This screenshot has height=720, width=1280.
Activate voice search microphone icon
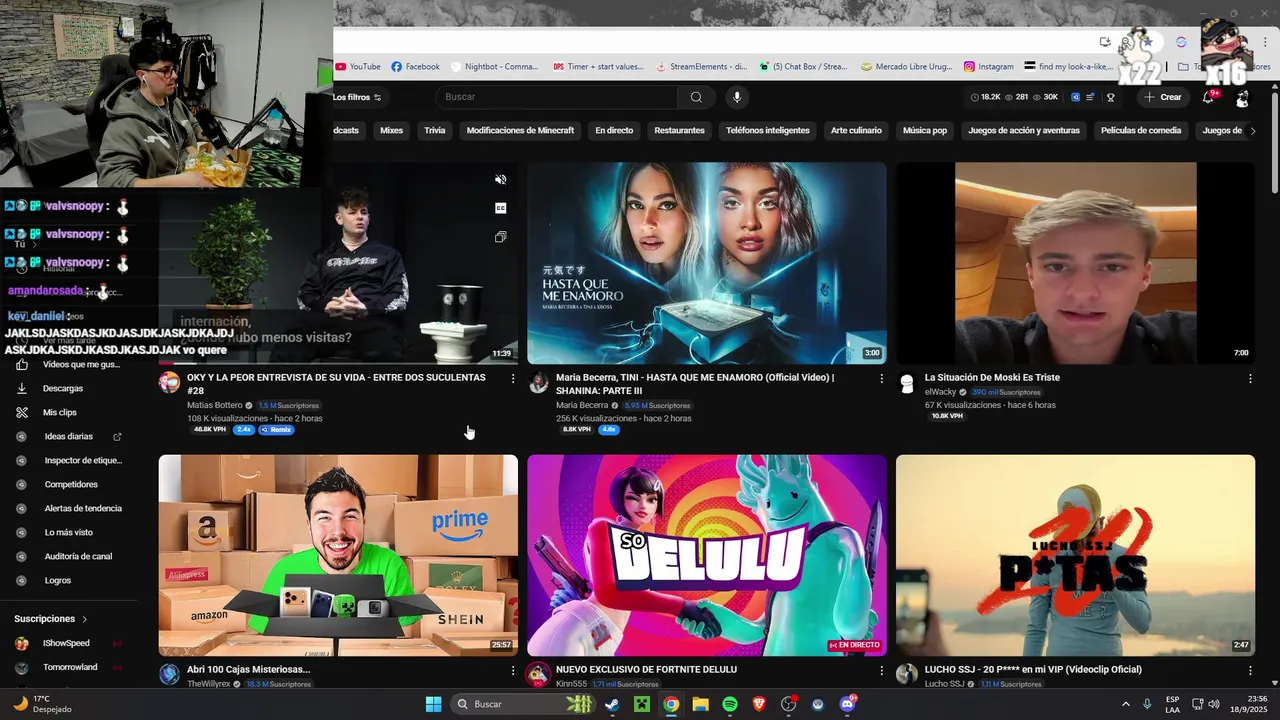(737, 97)
